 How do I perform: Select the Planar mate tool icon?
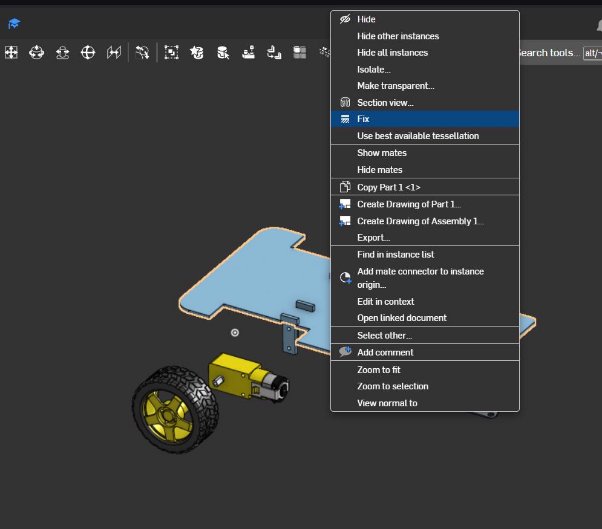[x=11, y=52]
